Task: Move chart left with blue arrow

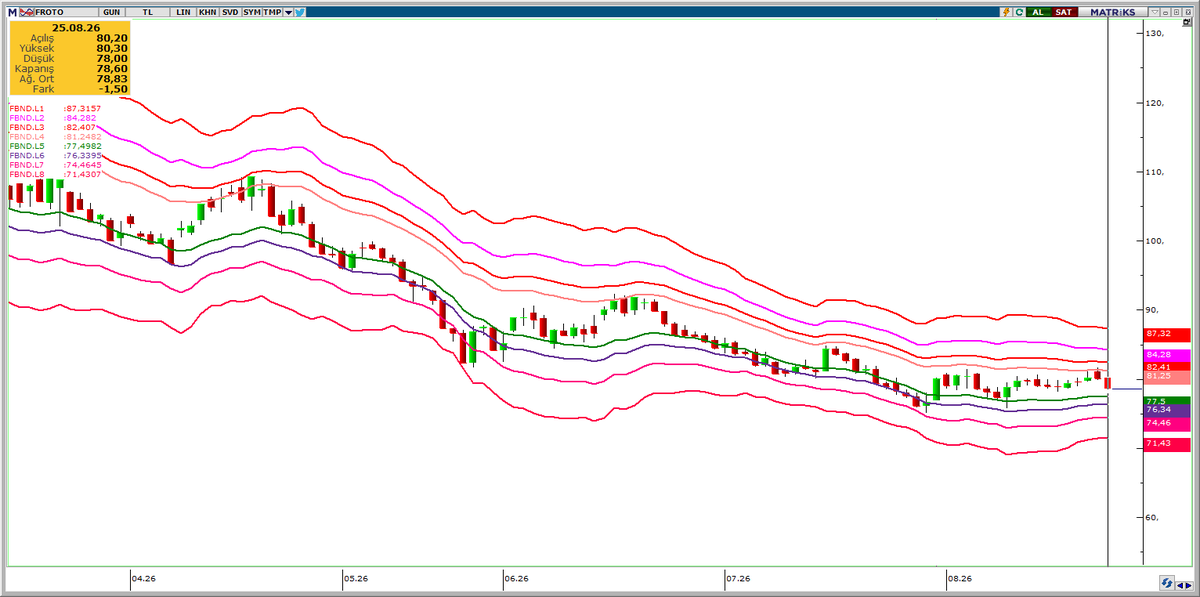Action: point(1180,585)
